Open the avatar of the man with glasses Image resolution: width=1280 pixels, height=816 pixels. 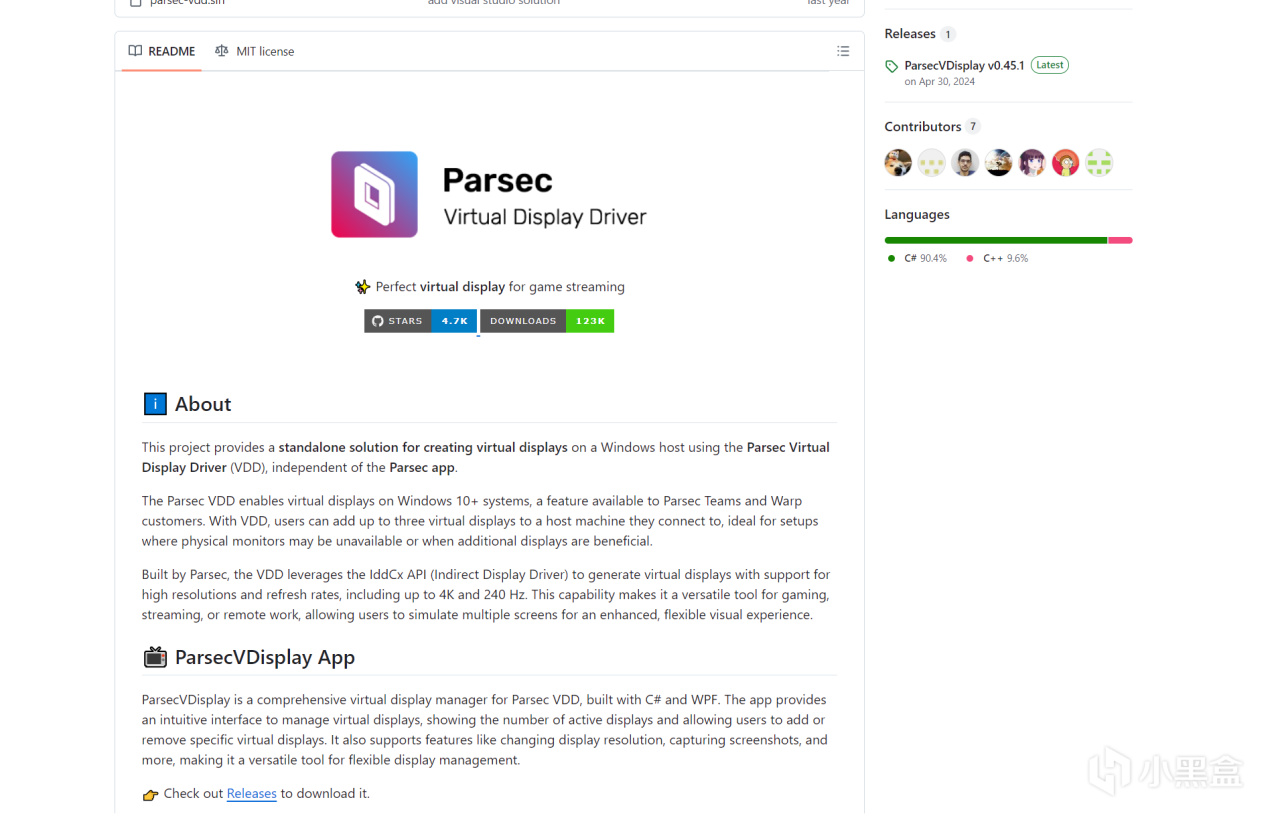[965, 162]
